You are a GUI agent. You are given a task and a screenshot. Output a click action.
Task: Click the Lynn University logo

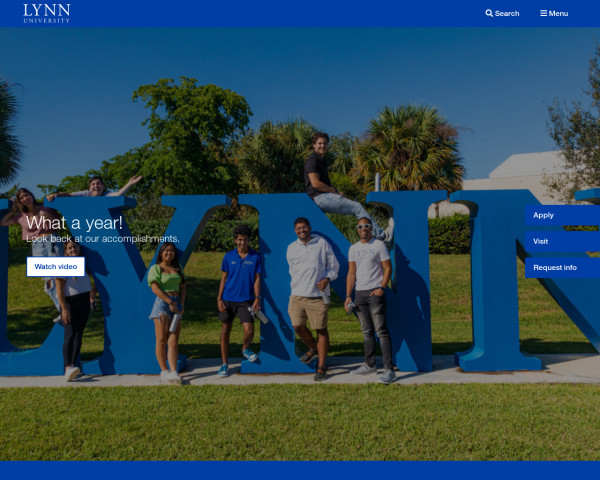pos(47,13)
